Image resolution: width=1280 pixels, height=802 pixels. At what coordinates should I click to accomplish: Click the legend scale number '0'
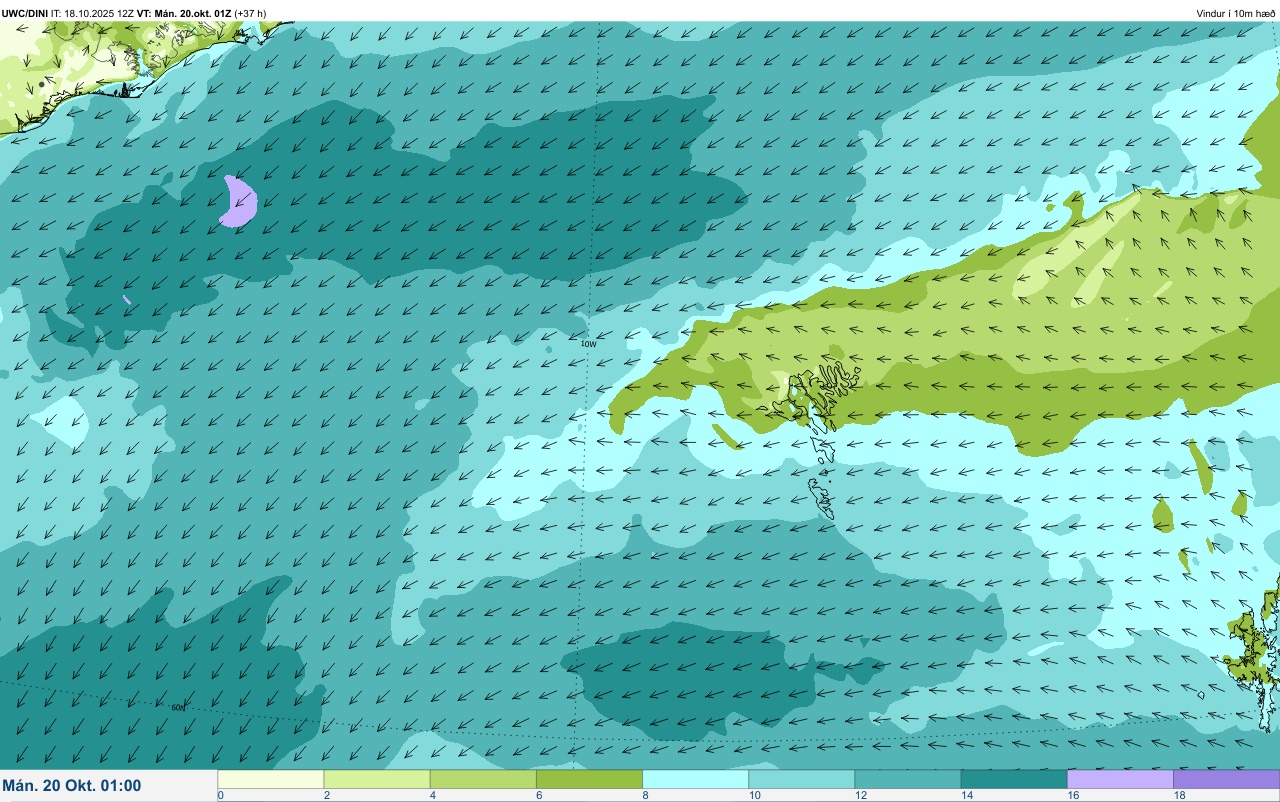[220, 795]
